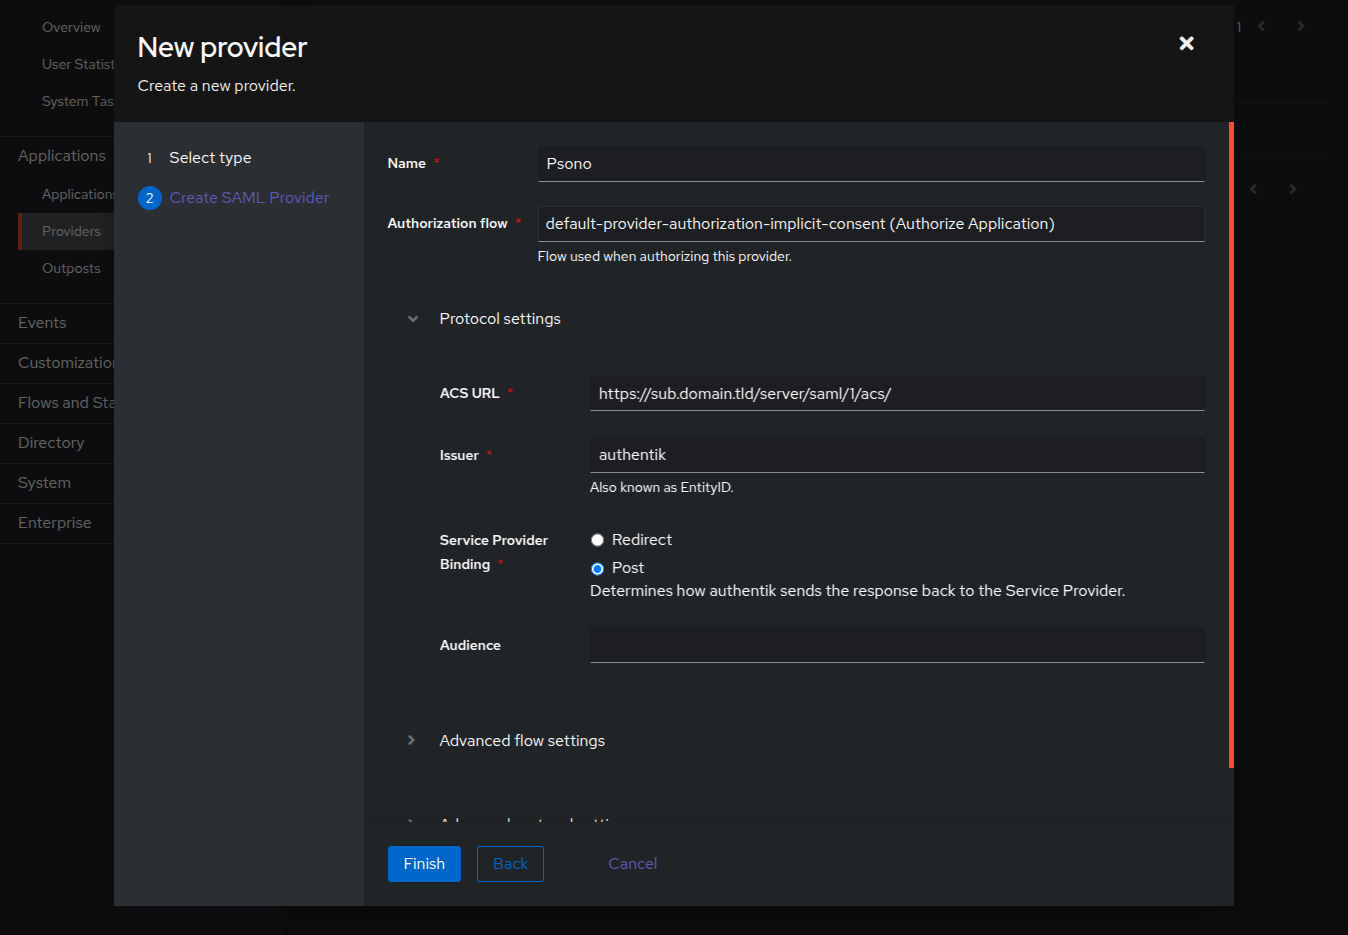Expand the Events sidebar section
This screenshot has height=935, width=1348.
click(x=42, y=323)
